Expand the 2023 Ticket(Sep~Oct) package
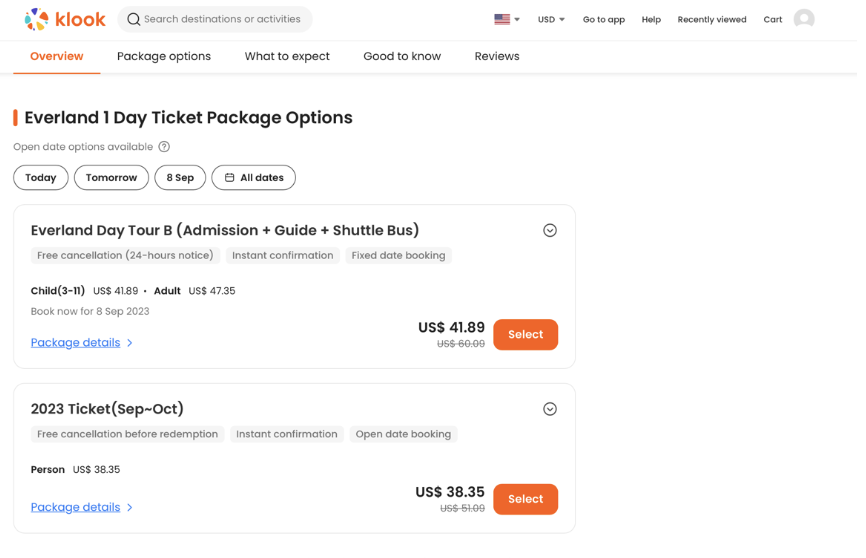Viewport: 866px width, 558px height. coord(549,409)
